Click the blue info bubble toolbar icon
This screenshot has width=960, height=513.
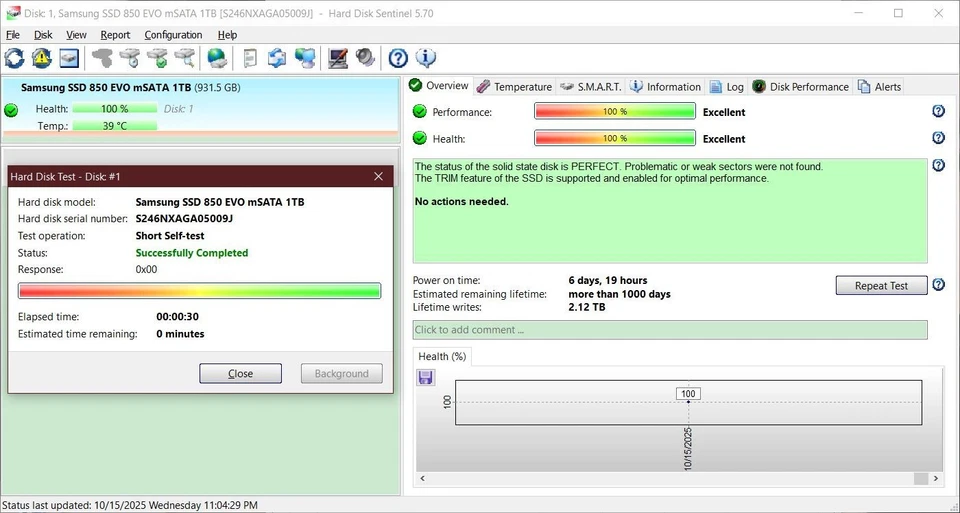(426, 58)
